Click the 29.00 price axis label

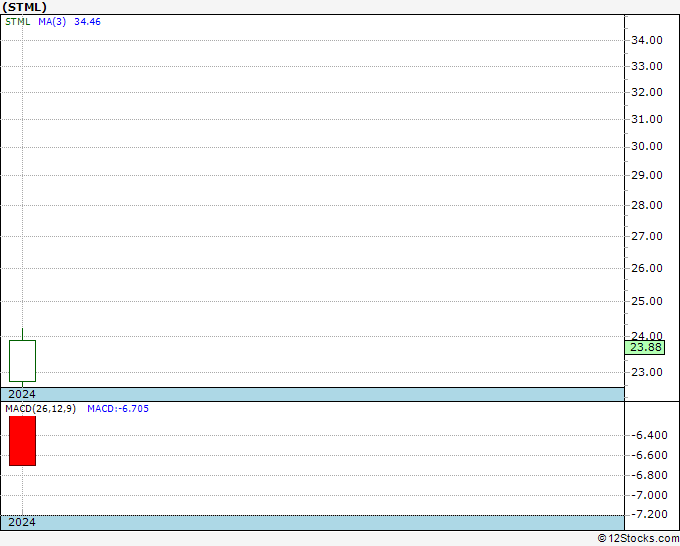(x=647, y=175)
